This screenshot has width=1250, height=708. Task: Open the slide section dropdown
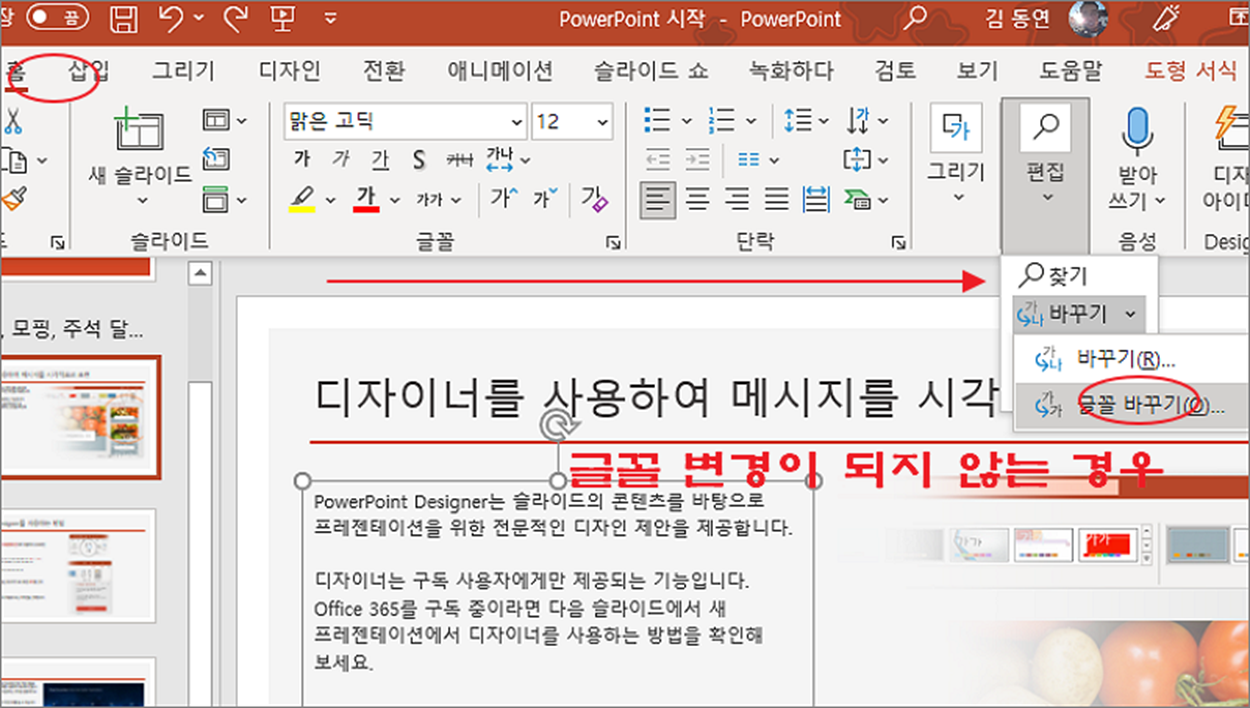224,199
